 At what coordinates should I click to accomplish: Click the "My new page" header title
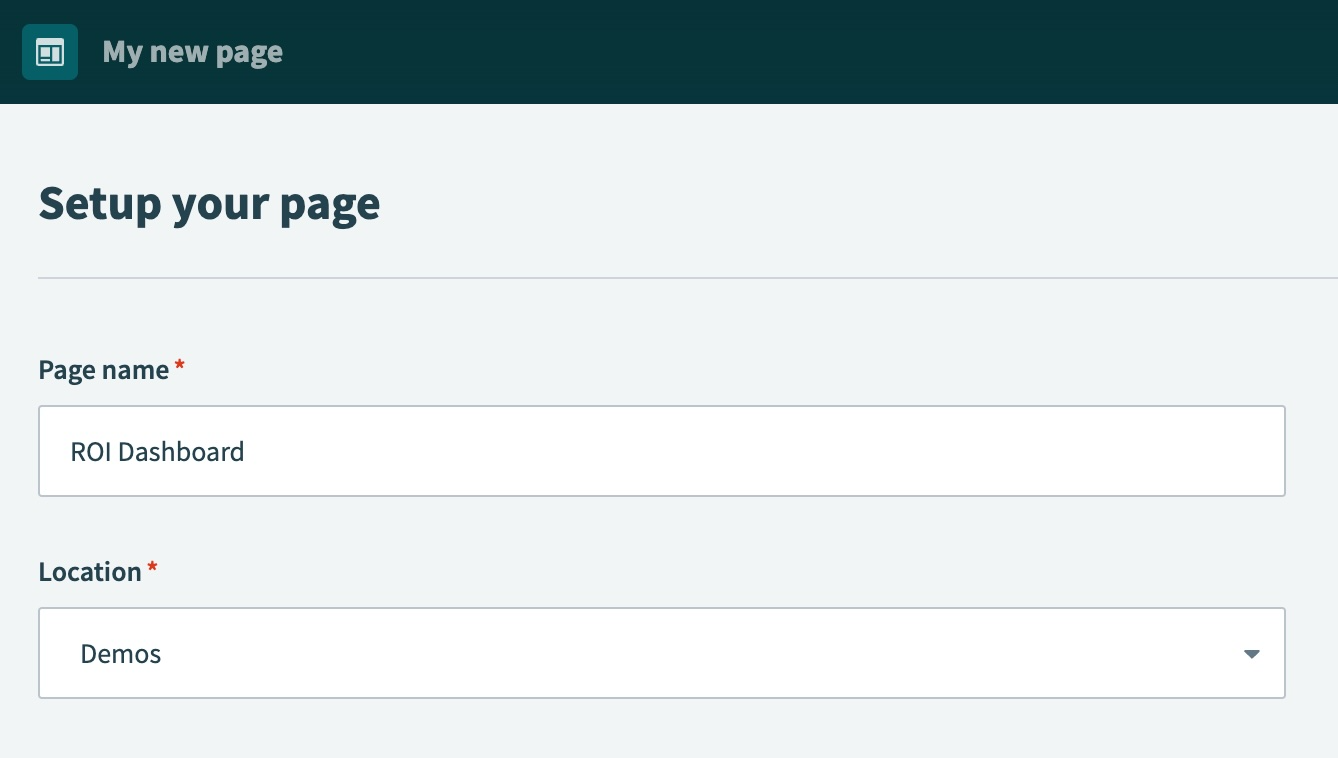pyautogui.click(x=192, y=52)
